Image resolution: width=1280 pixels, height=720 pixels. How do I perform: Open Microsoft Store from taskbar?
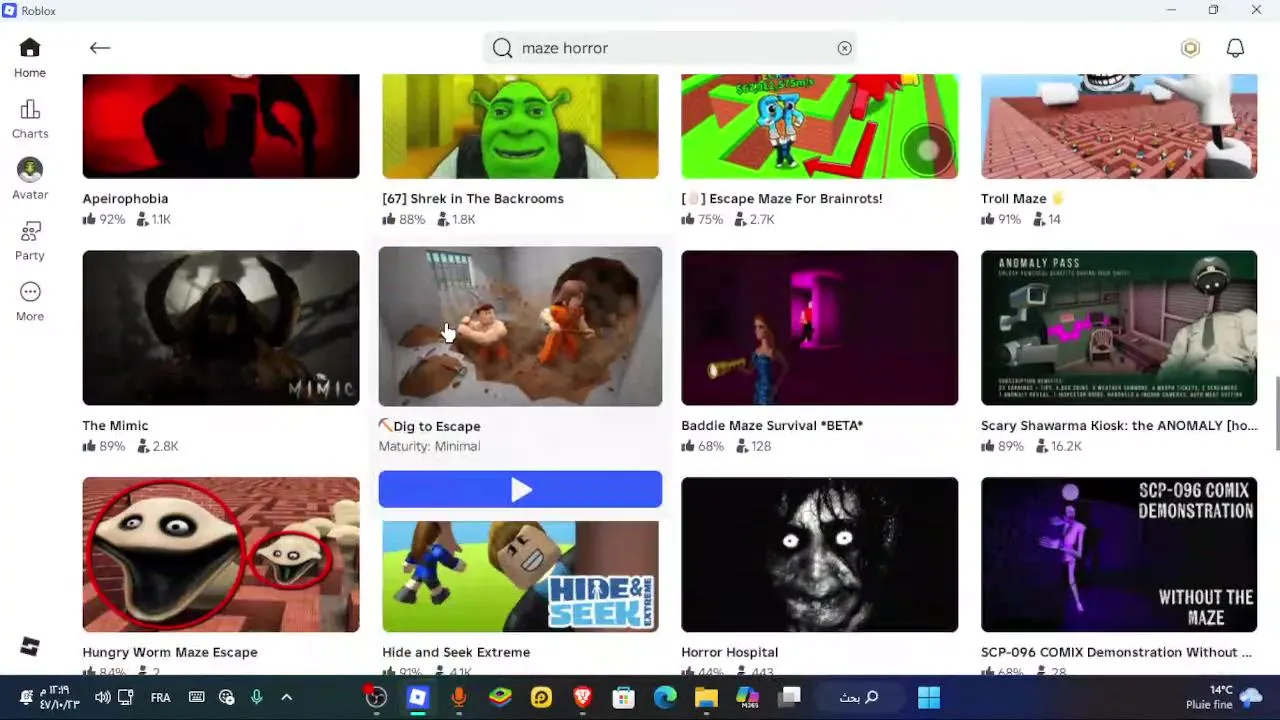coord(624,697)
